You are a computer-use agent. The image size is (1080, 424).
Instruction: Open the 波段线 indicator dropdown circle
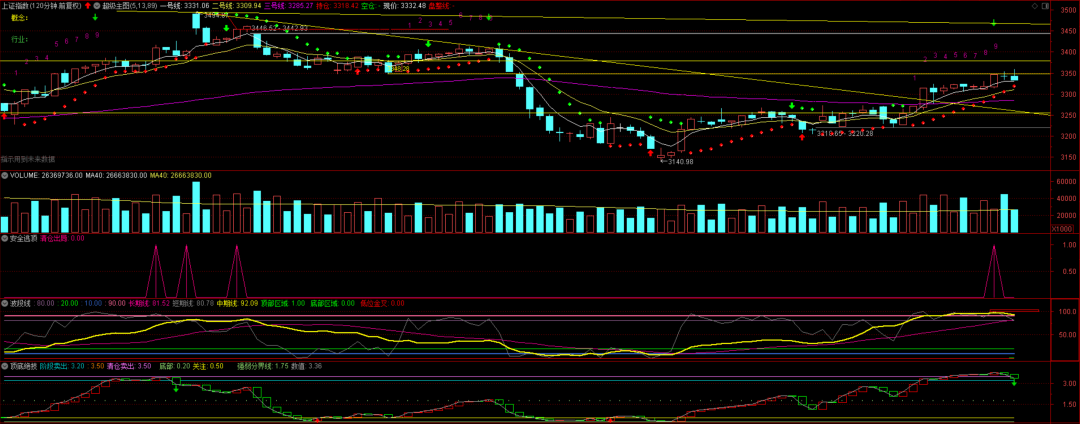(x=4, y=303)
